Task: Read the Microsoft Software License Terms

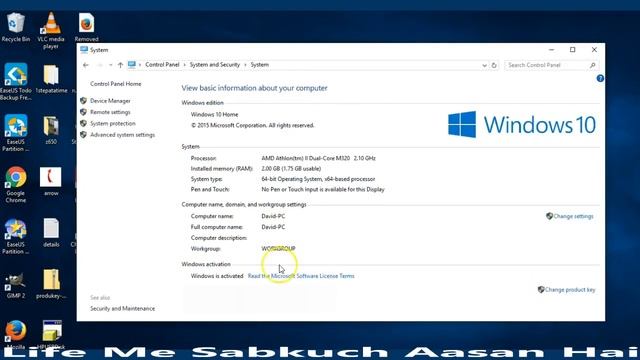Action: point(301,276)
